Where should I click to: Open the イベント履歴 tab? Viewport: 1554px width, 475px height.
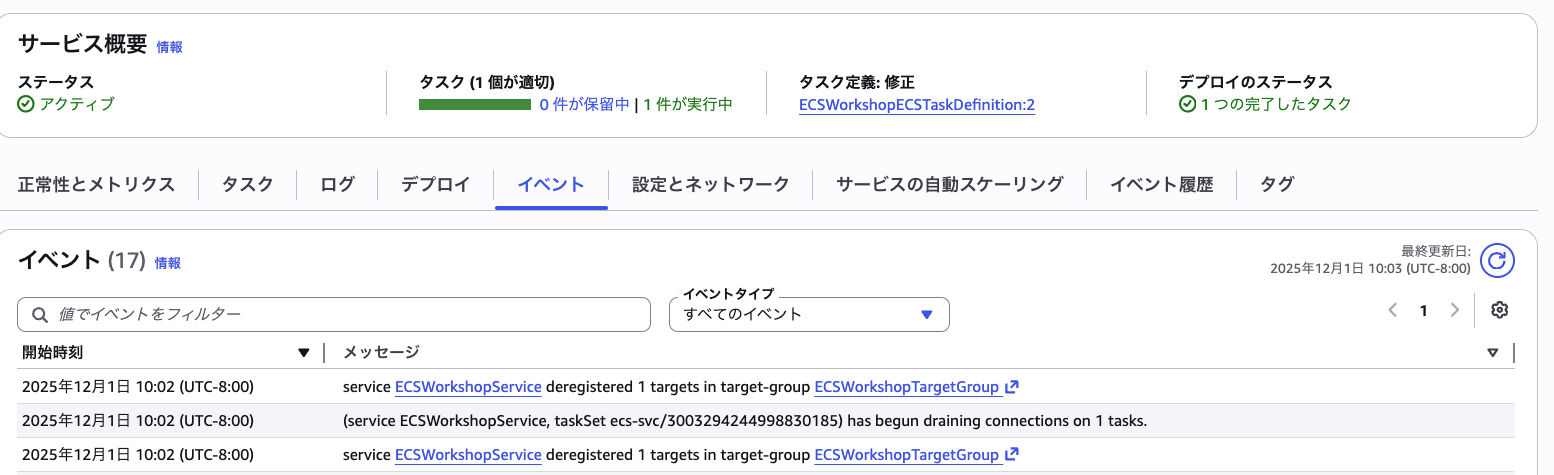(x=1161, y=184)
